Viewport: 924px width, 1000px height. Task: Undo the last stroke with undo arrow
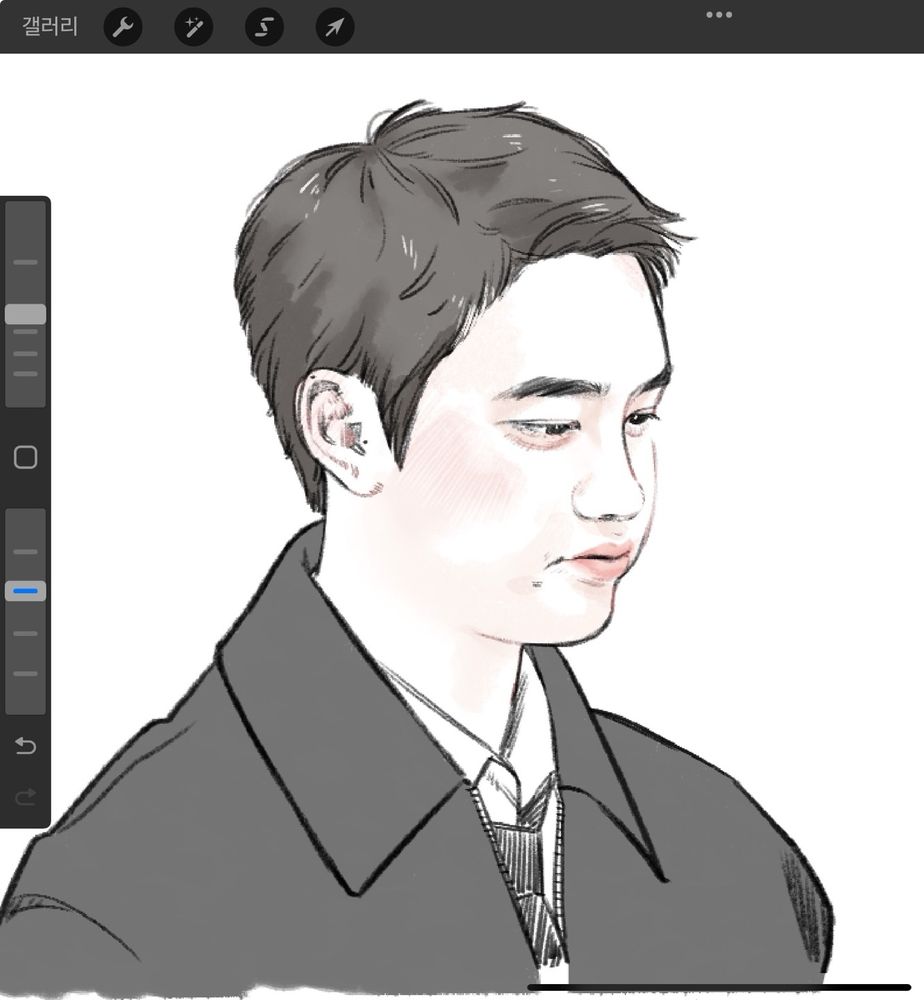[x=26, y=746]
